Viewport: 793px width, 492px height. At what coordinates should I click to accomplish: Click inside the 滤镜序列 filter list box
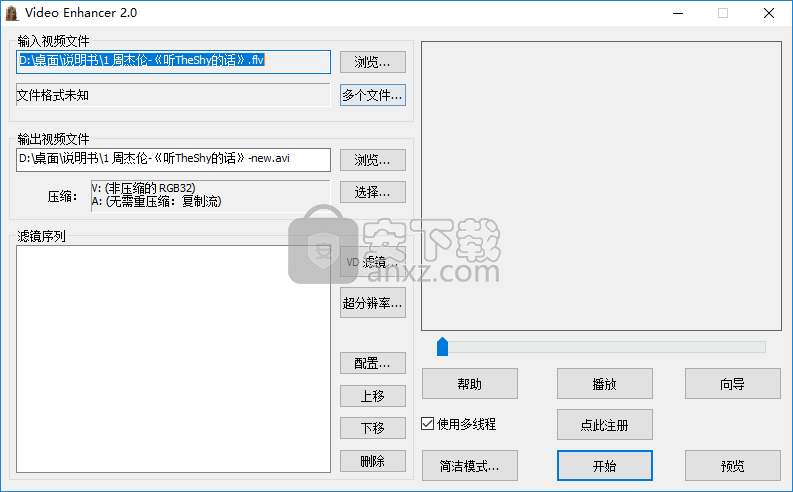click(173, 359)
